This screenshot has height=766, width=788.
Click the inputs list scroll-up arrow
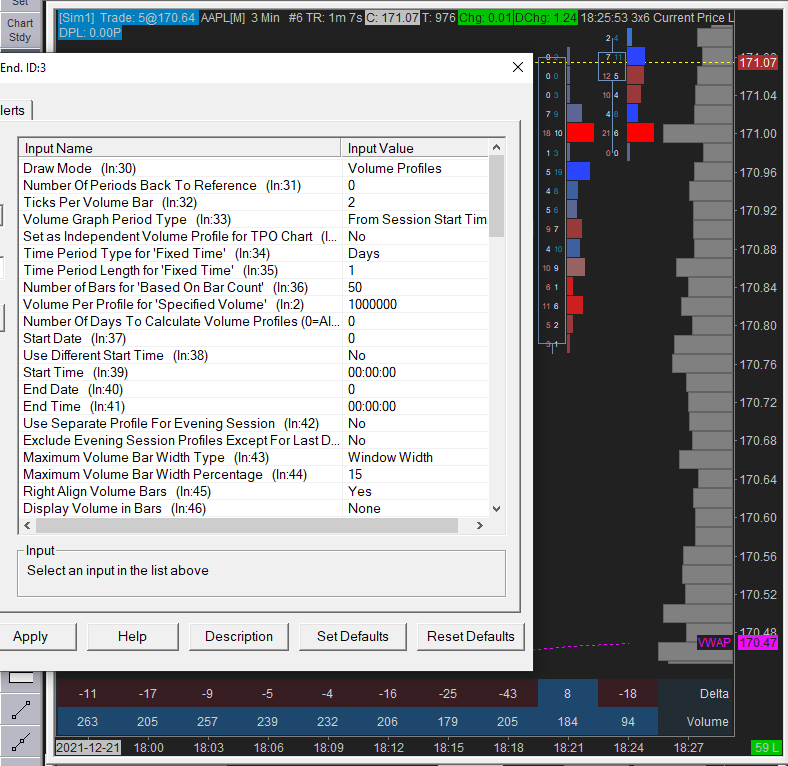[496, 148]
